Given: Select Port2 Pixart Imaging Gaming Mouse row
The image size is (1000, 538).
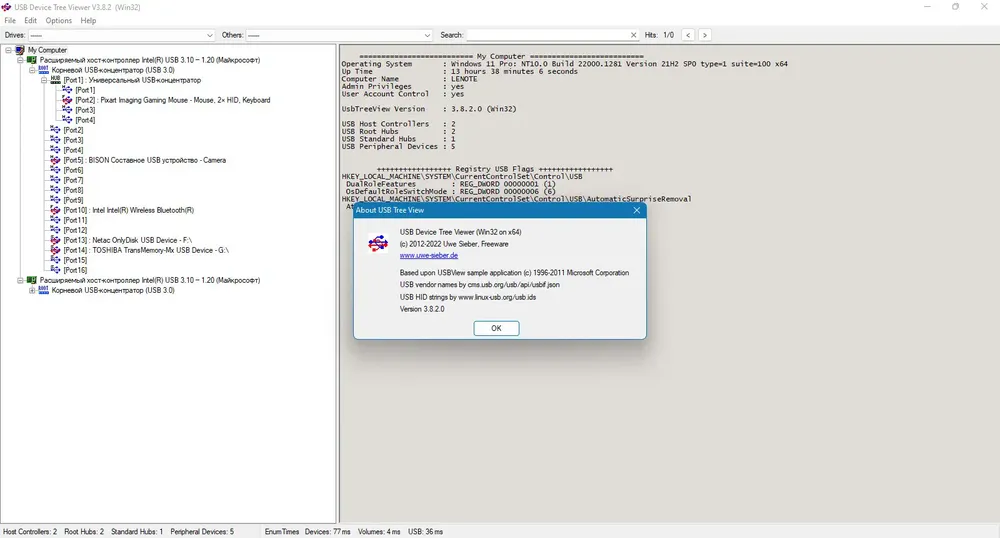Looking at the screenshot, I should pos(173,100).
